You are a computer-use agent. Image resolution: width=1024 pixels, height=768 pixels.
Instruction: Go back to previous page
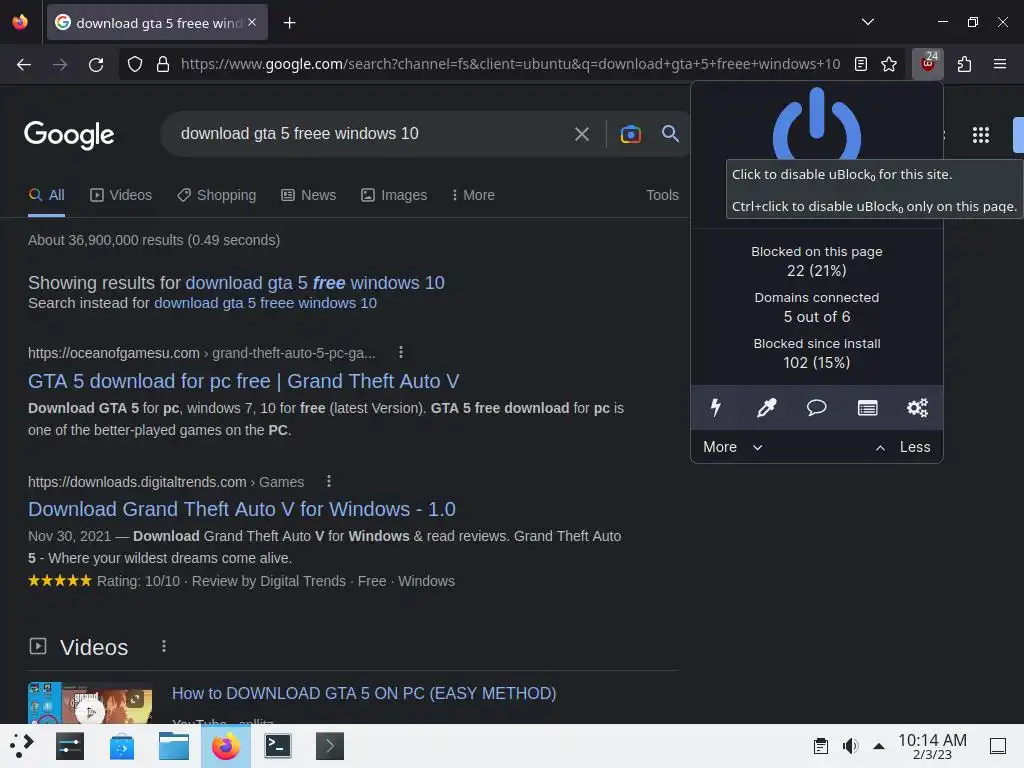[24, 64]
